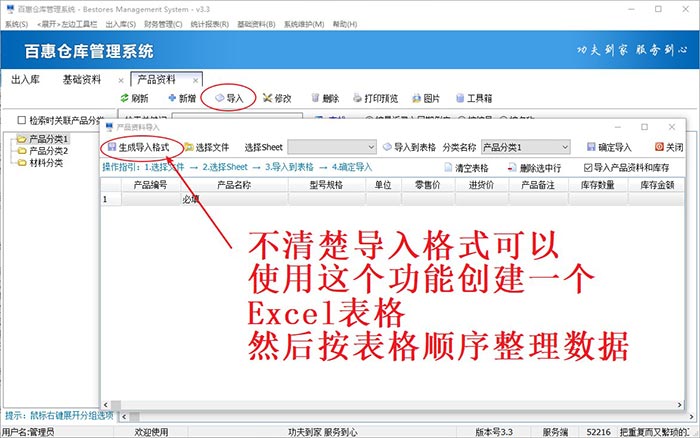Click the import dialog horizontal scrollbar
This screenshot has height=438, width=700.
393,405
